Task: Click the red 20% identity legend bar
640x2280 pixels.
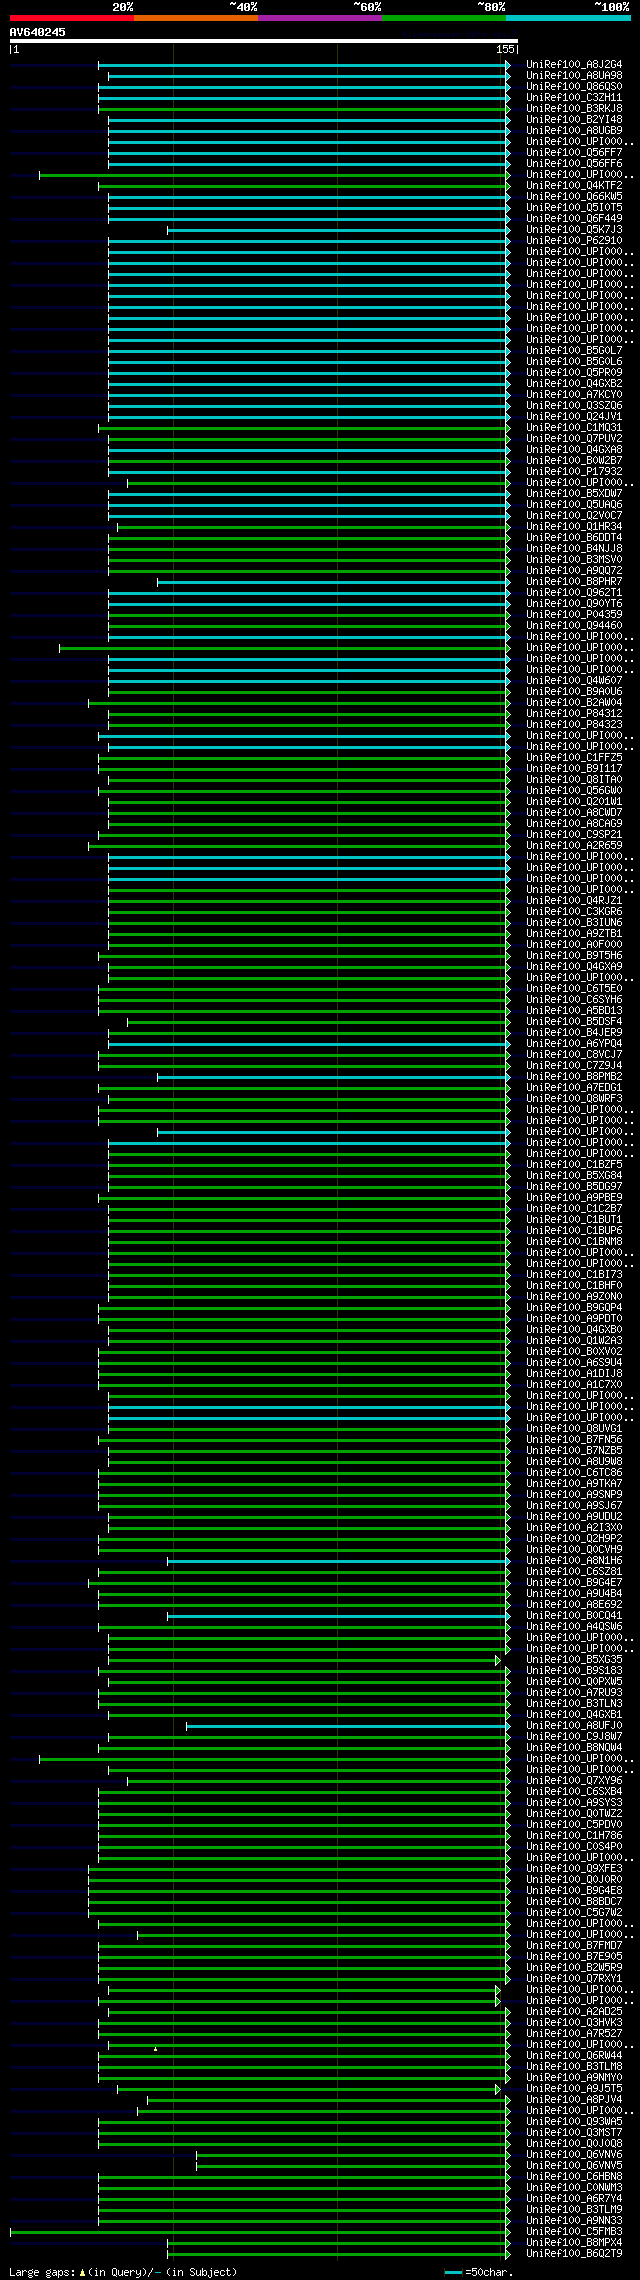Action: [x=71, y=18]
